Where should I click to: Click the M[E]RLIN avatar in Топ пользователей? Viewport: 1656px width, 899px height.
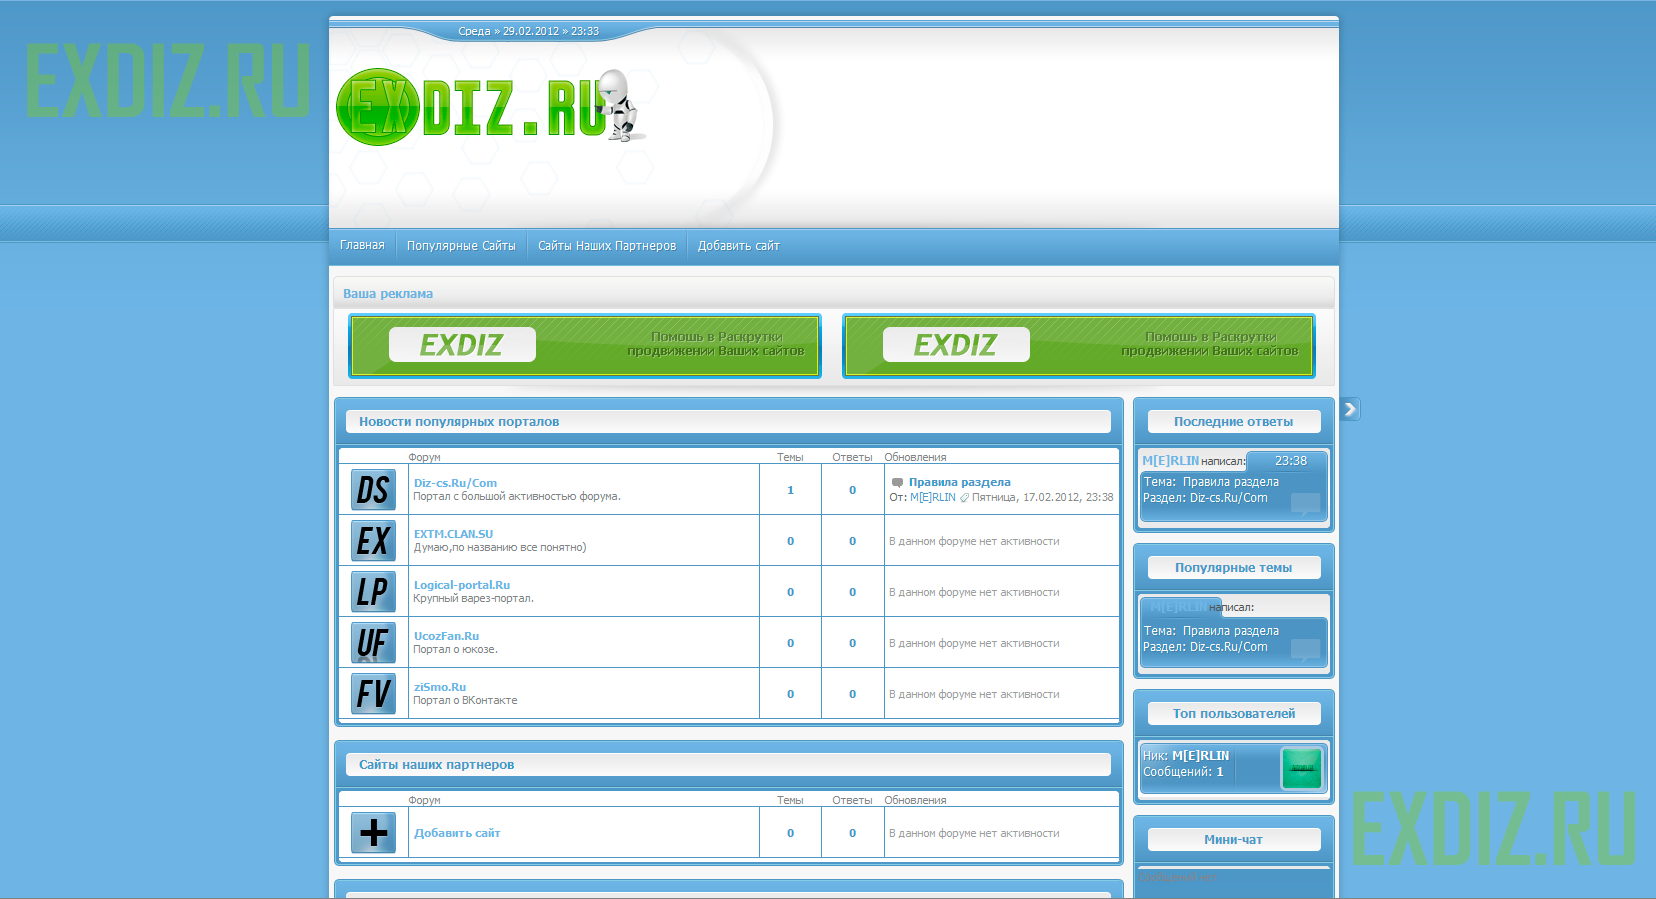pos(1302,768)
